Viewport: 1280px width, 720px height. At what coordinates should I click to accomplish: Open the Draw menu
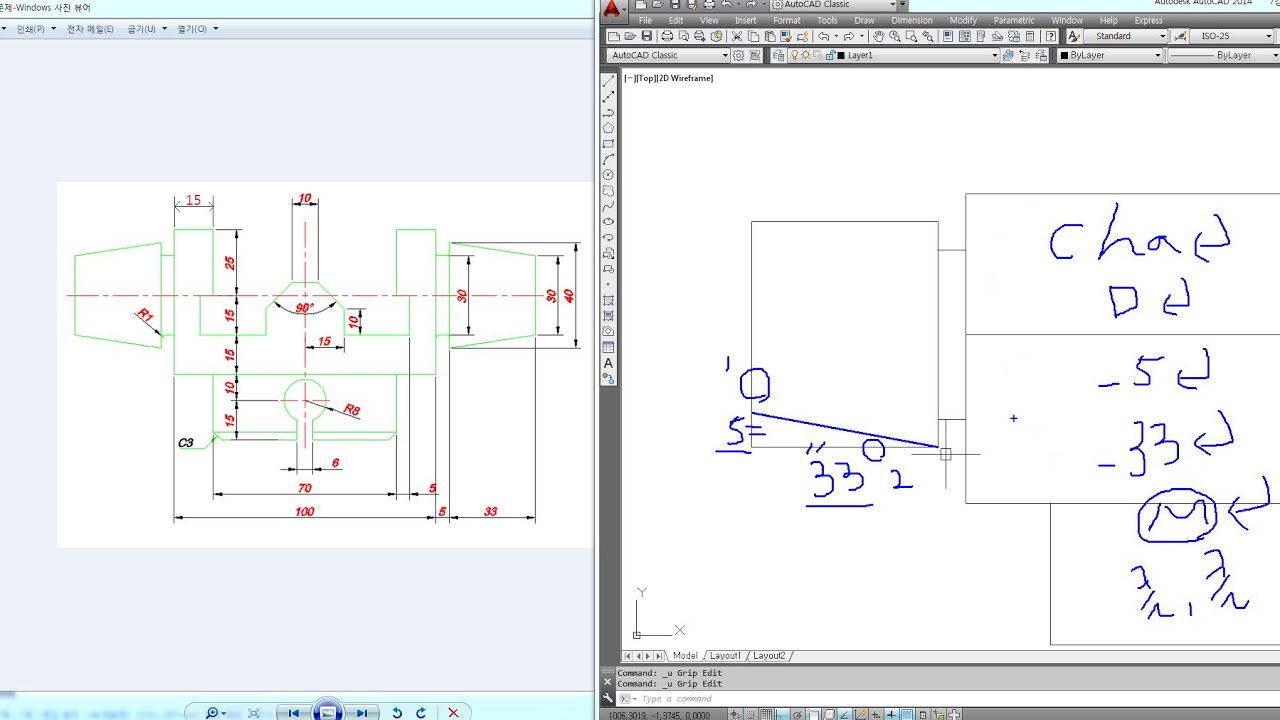[864, 20]
